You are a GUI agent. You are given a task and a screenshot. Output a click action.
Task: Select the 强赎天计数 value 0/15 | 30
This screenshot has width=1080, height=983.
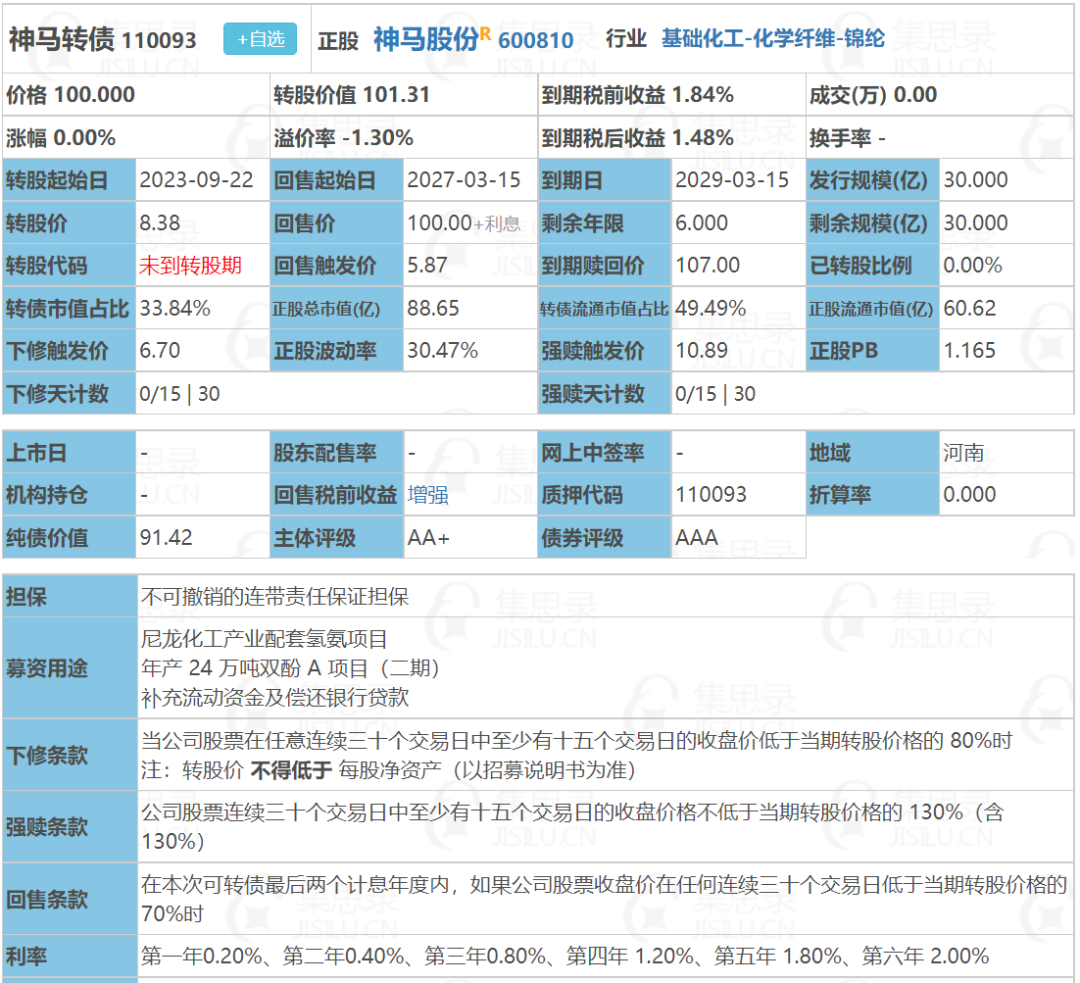click(x=715, y=394)
